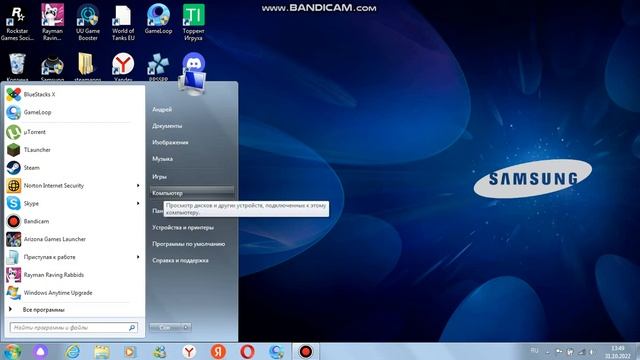Select World of Tanks EU desktop shortcut

coord(123,22)
